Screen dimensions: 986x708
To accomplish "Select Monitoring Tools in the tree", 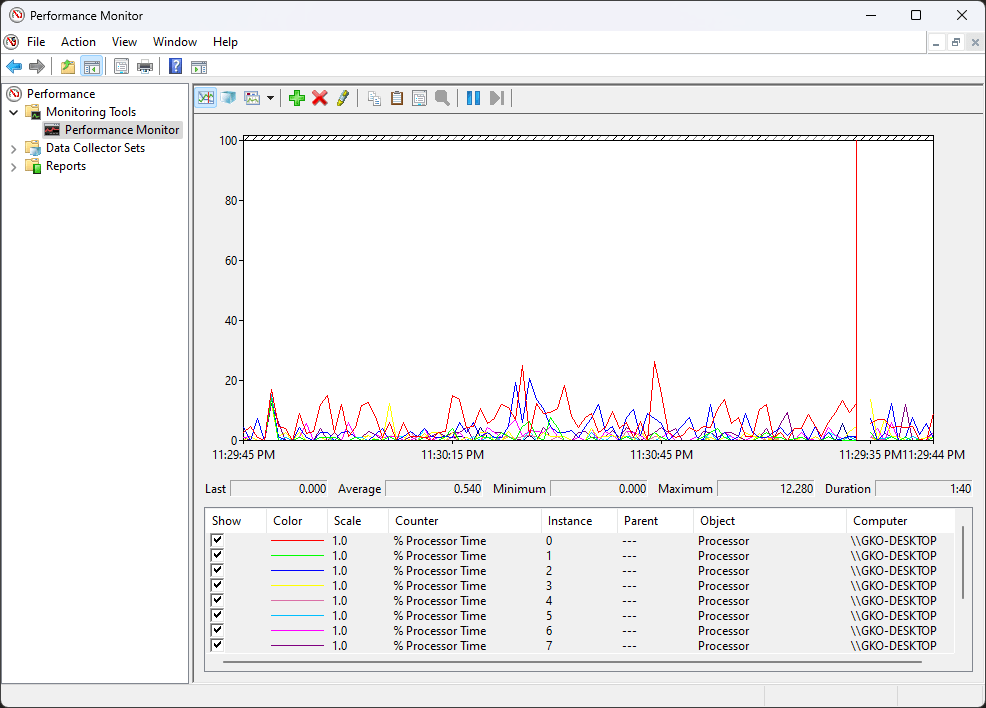I will click(x=90, y=112).
